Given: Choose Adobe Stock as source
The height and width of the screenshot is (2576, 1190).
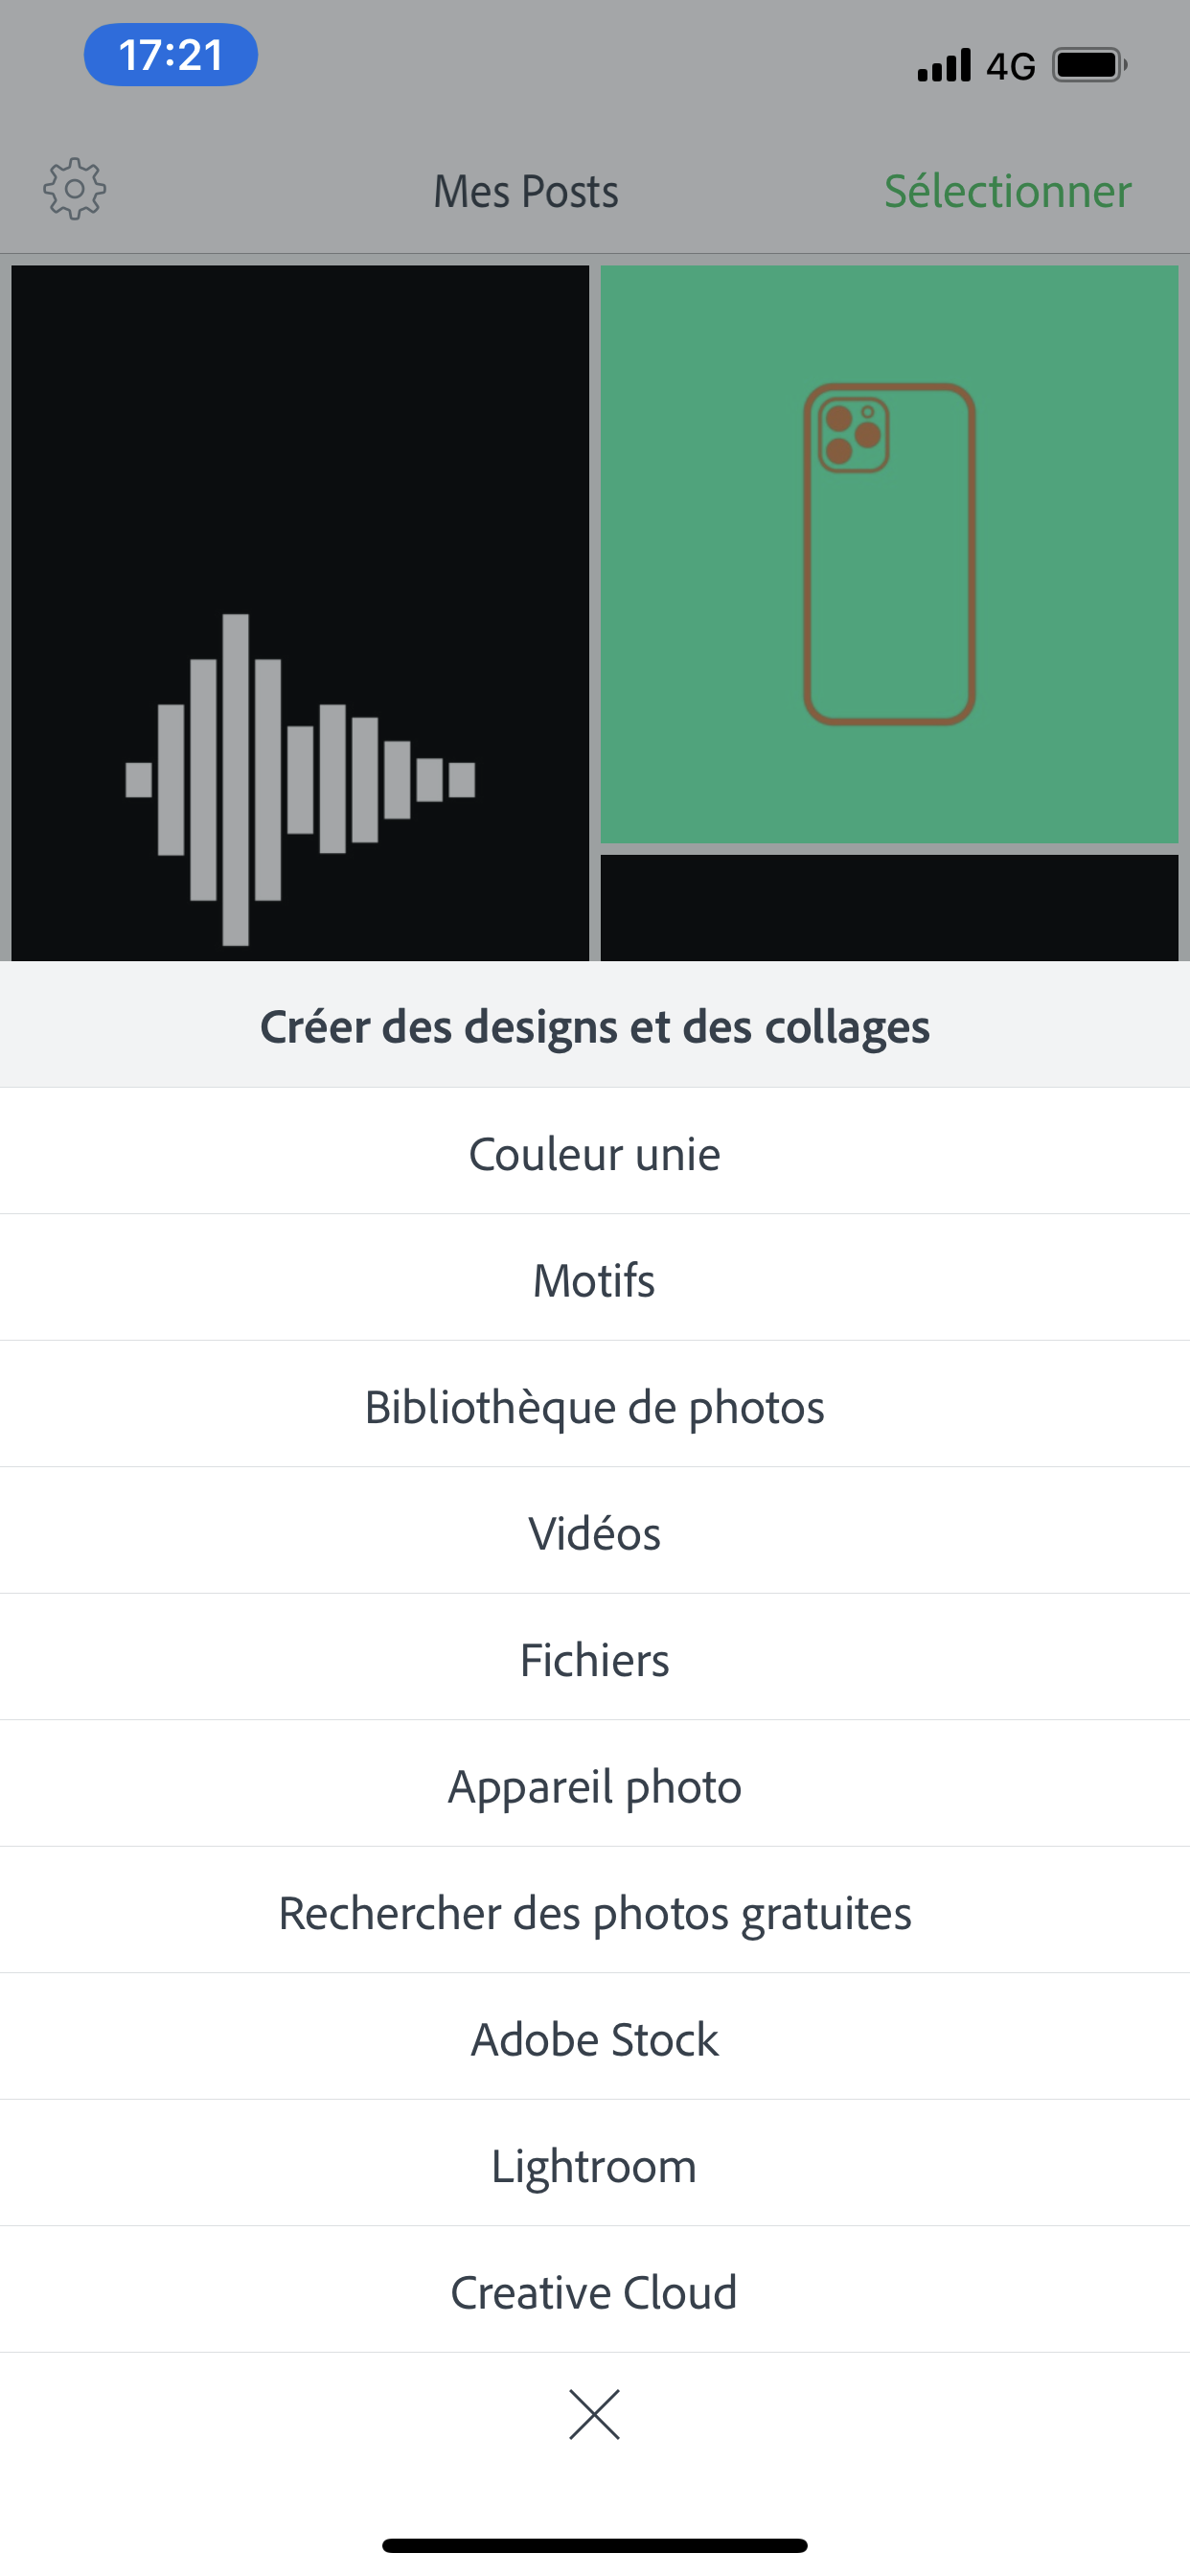Looking at the screenshot, I should tap(594, 2039).
